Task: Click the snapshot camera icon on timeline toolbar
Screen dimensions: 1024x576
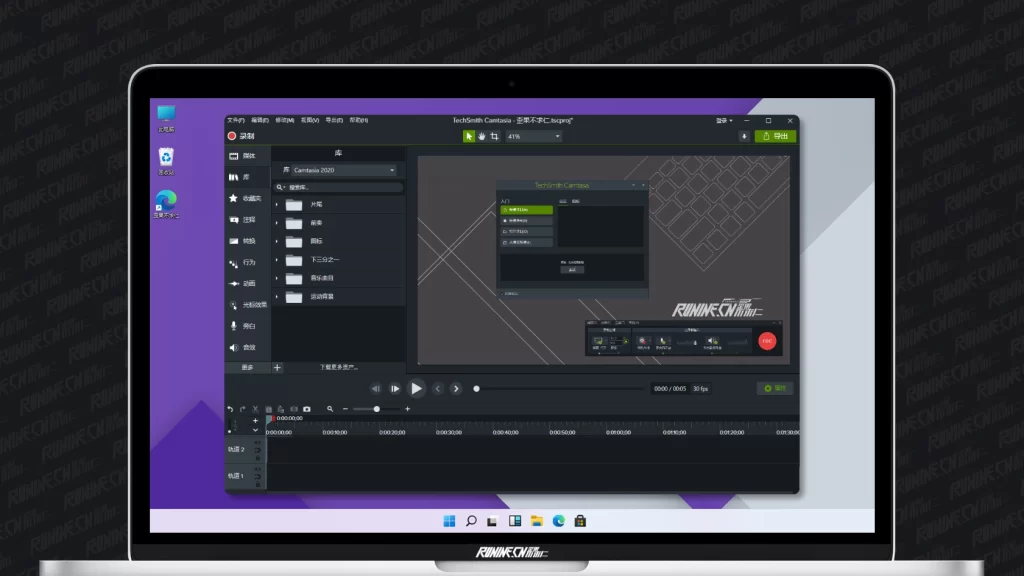Action: pos(307,409)
